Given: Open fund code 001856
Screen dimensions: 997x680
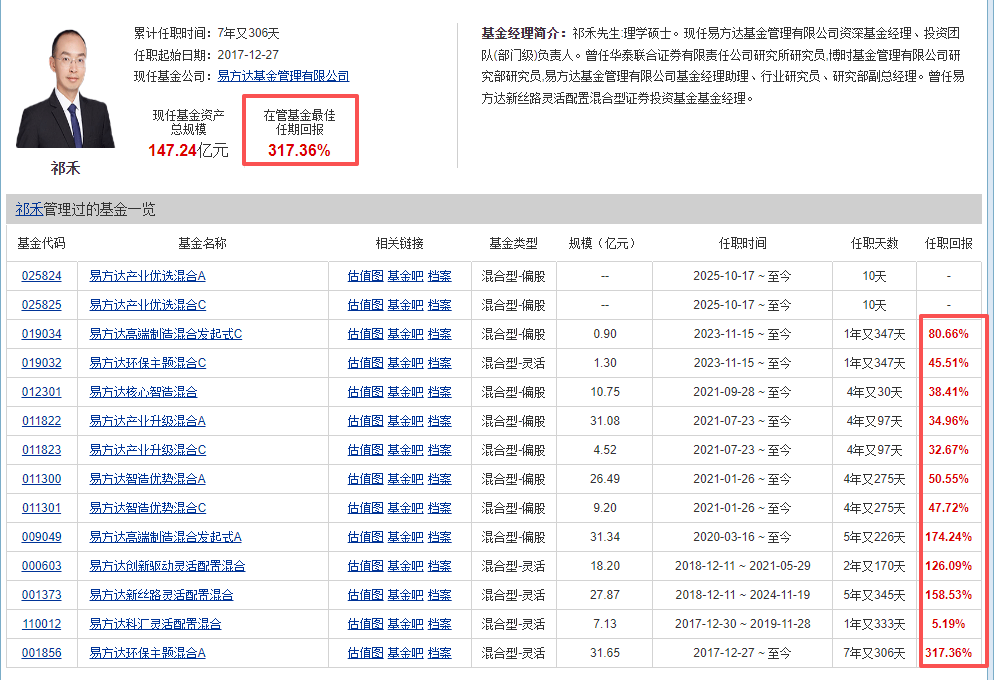Looking at the screenshot, I should [x=42, y=653].
